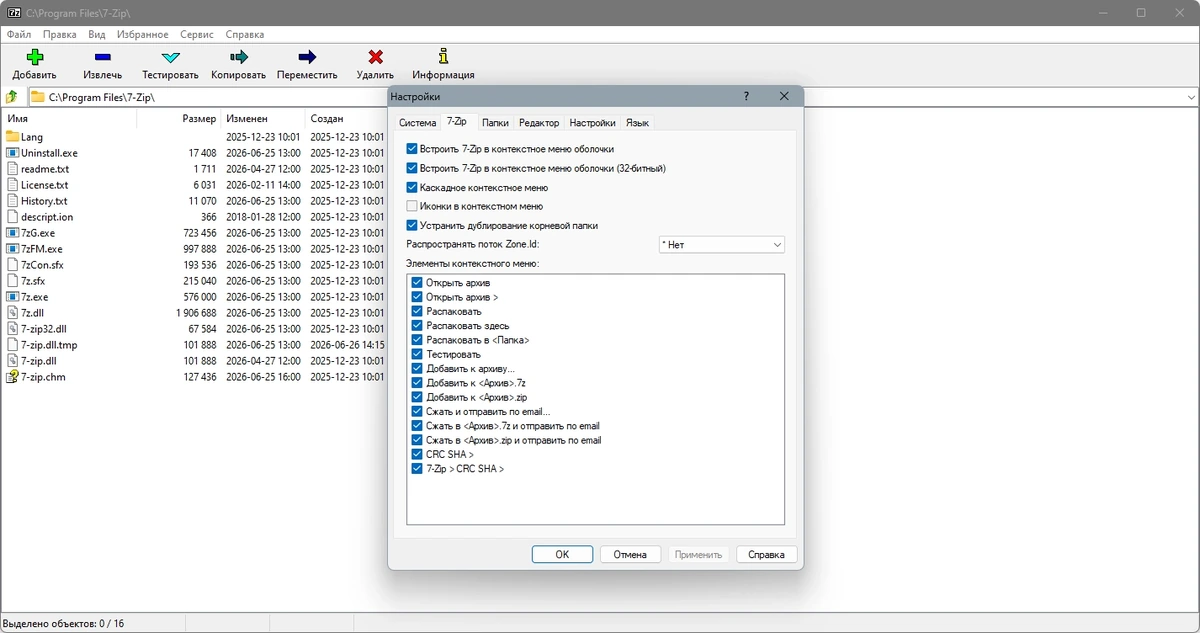Select the License.txt file icon

pos(13,185)
